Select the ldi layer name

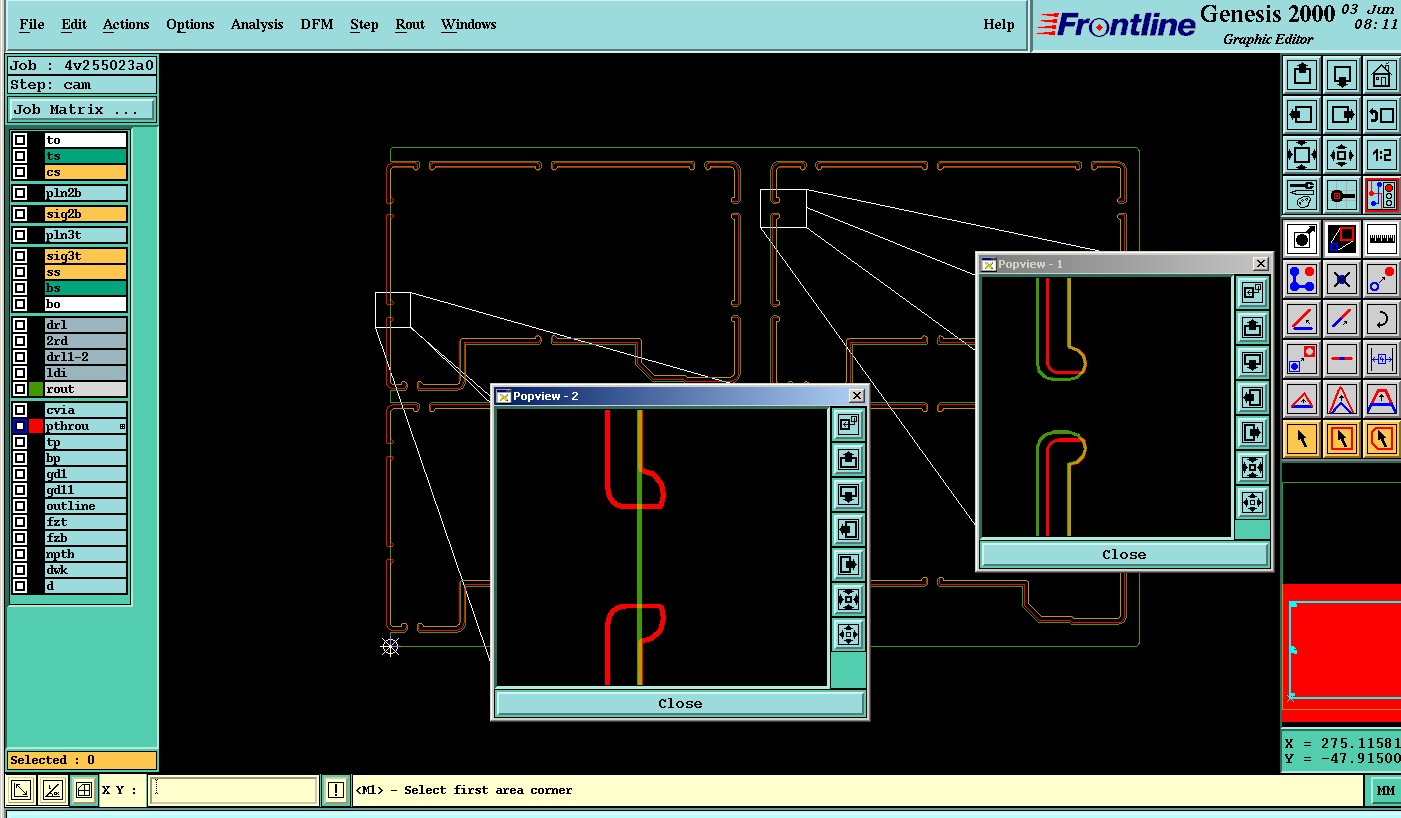tap(86, 373)
